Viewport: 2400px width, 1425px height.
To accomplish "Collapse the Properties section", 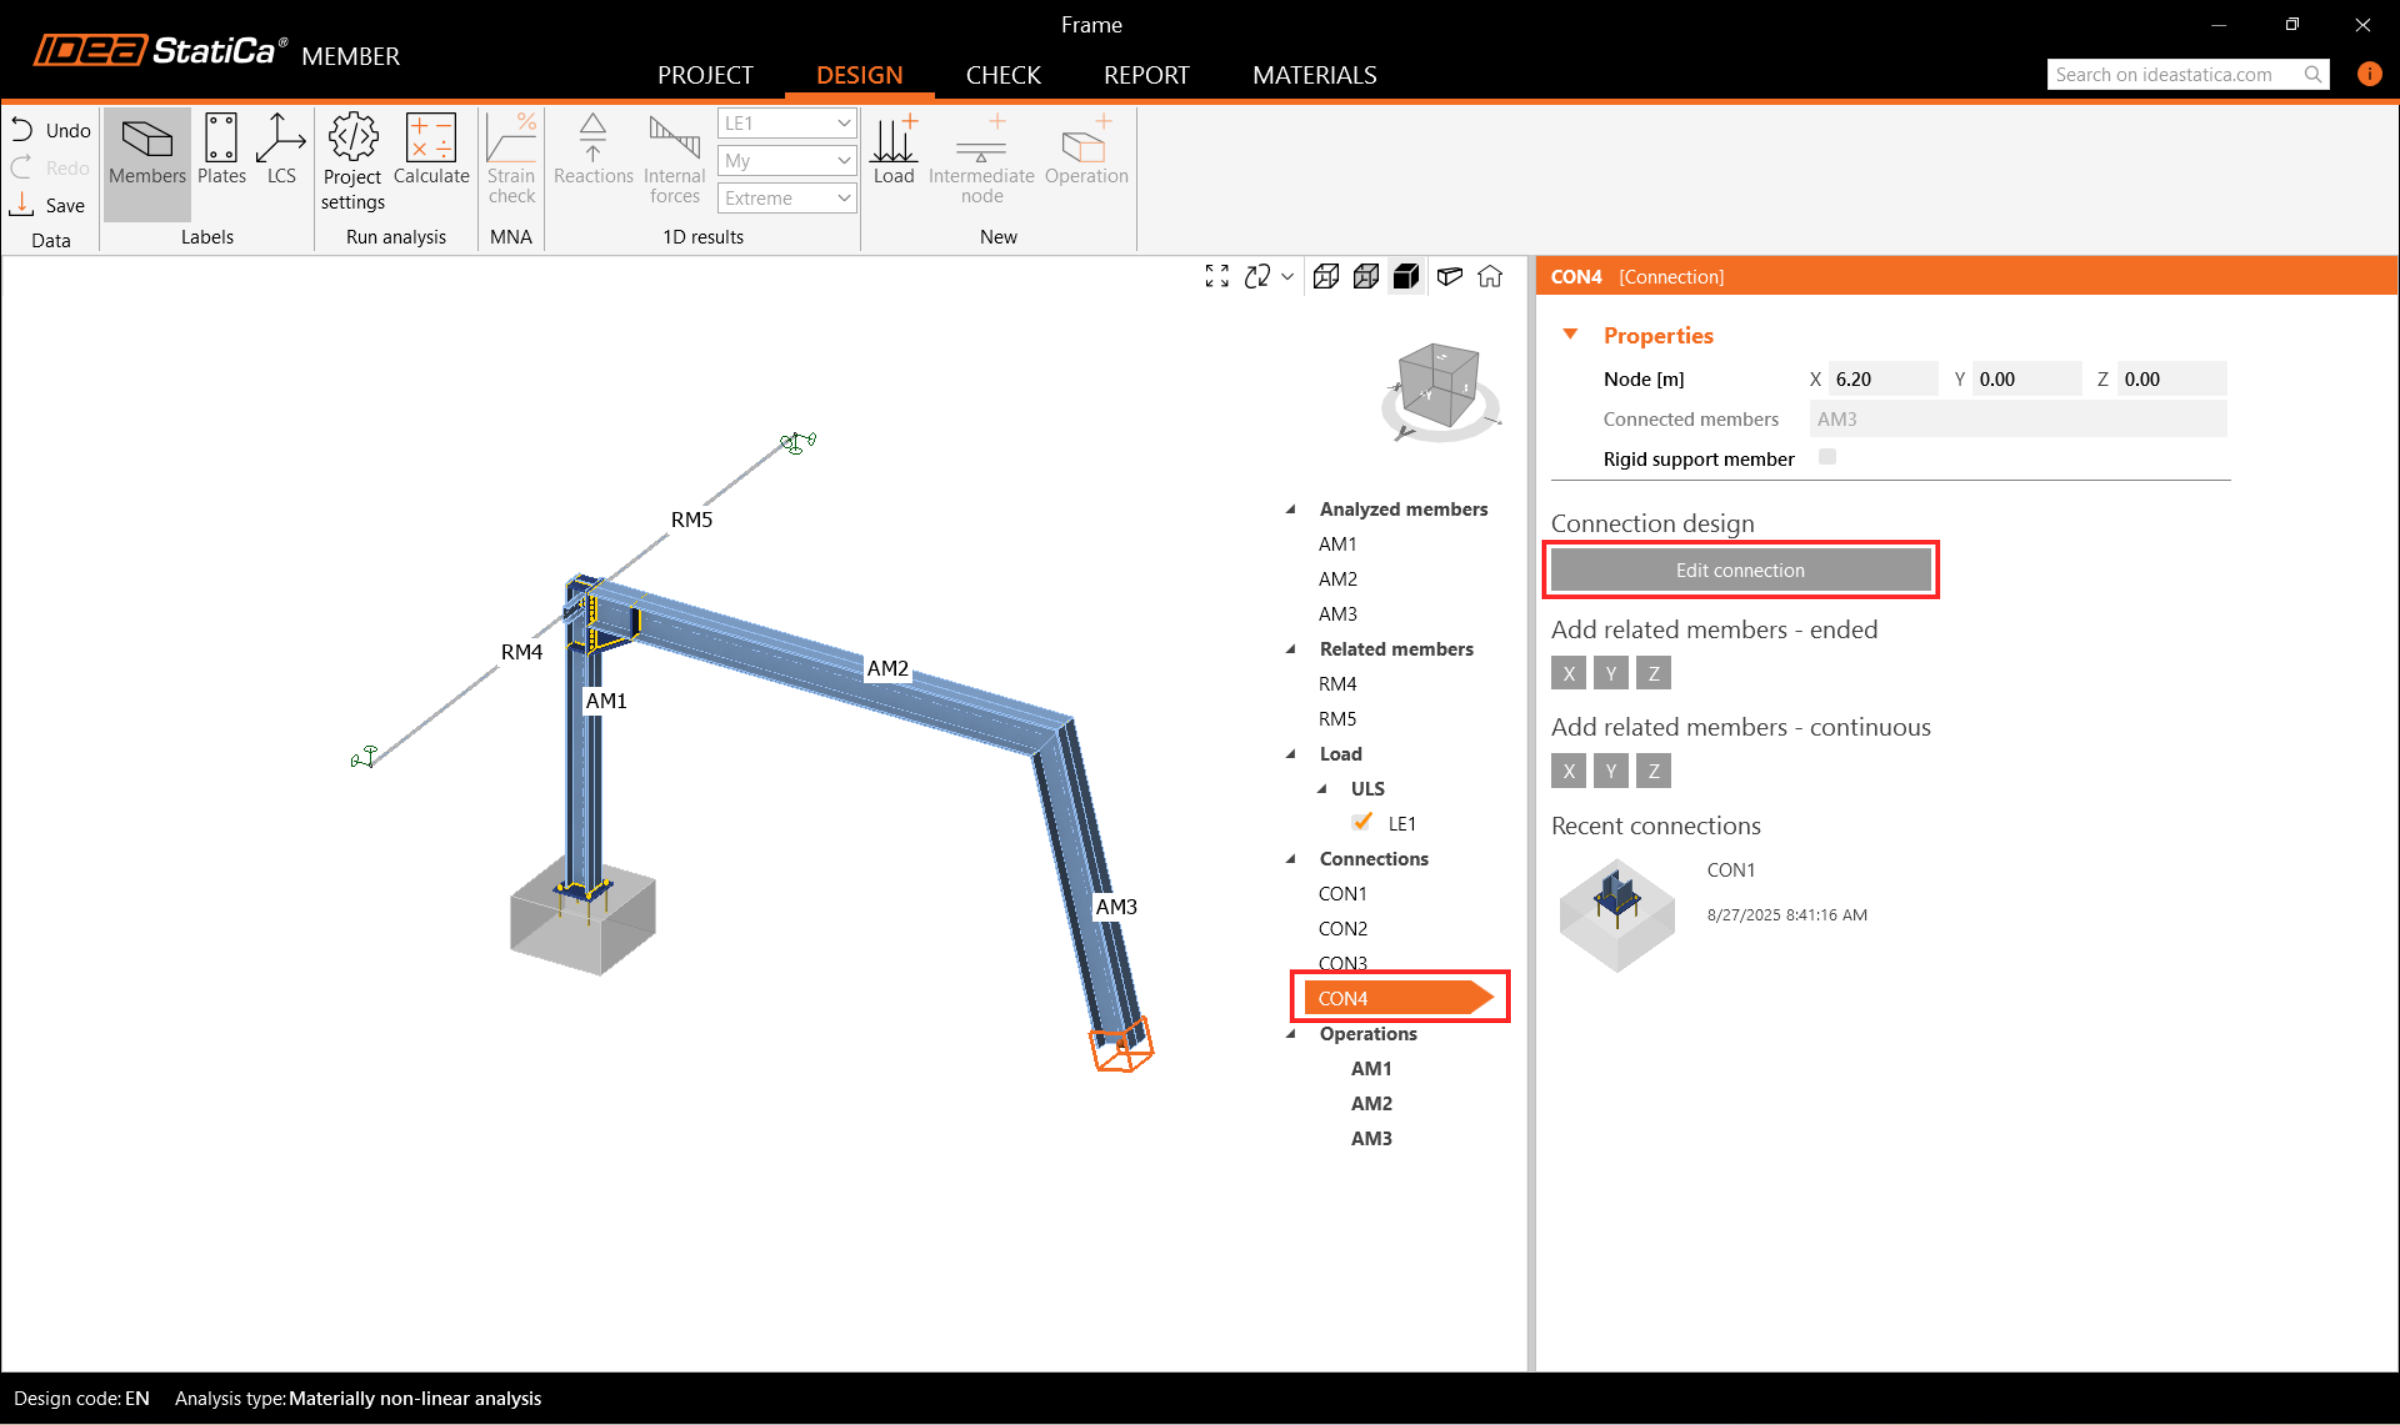I will 1570,335.
